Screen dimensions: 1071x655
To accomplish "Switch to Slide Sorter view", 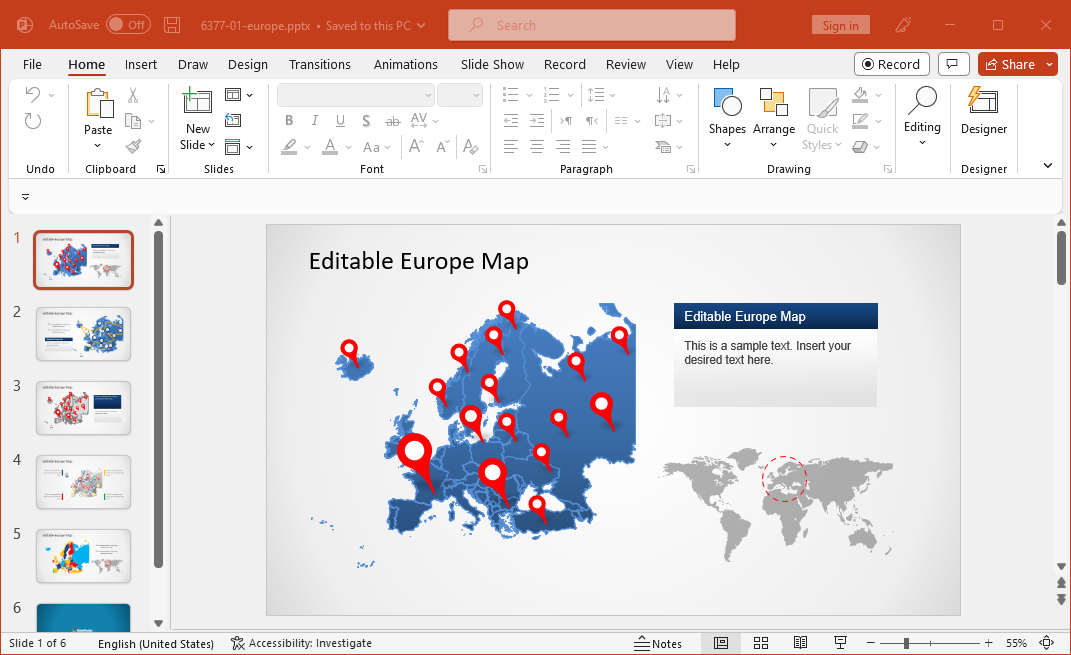I will [x=760, y=643].
